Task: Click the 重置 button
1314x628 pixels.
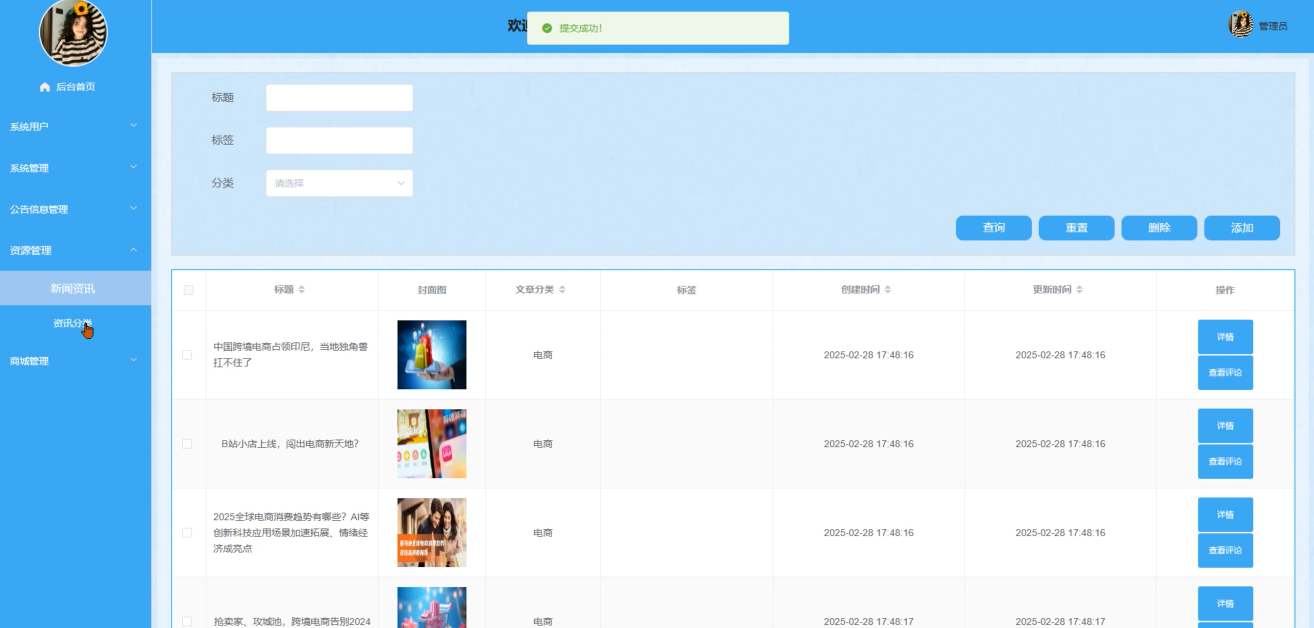Action: click(1077, 228)
